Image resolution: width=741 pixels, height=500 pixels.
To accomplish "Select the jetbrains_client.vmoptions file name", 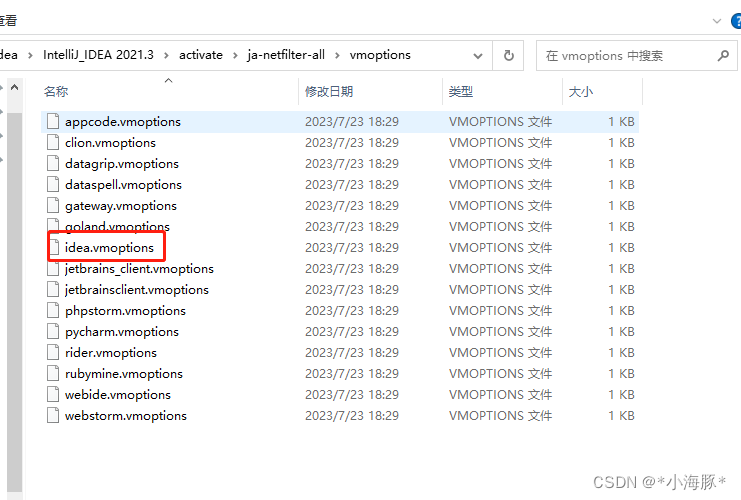I will click(139, 269).
